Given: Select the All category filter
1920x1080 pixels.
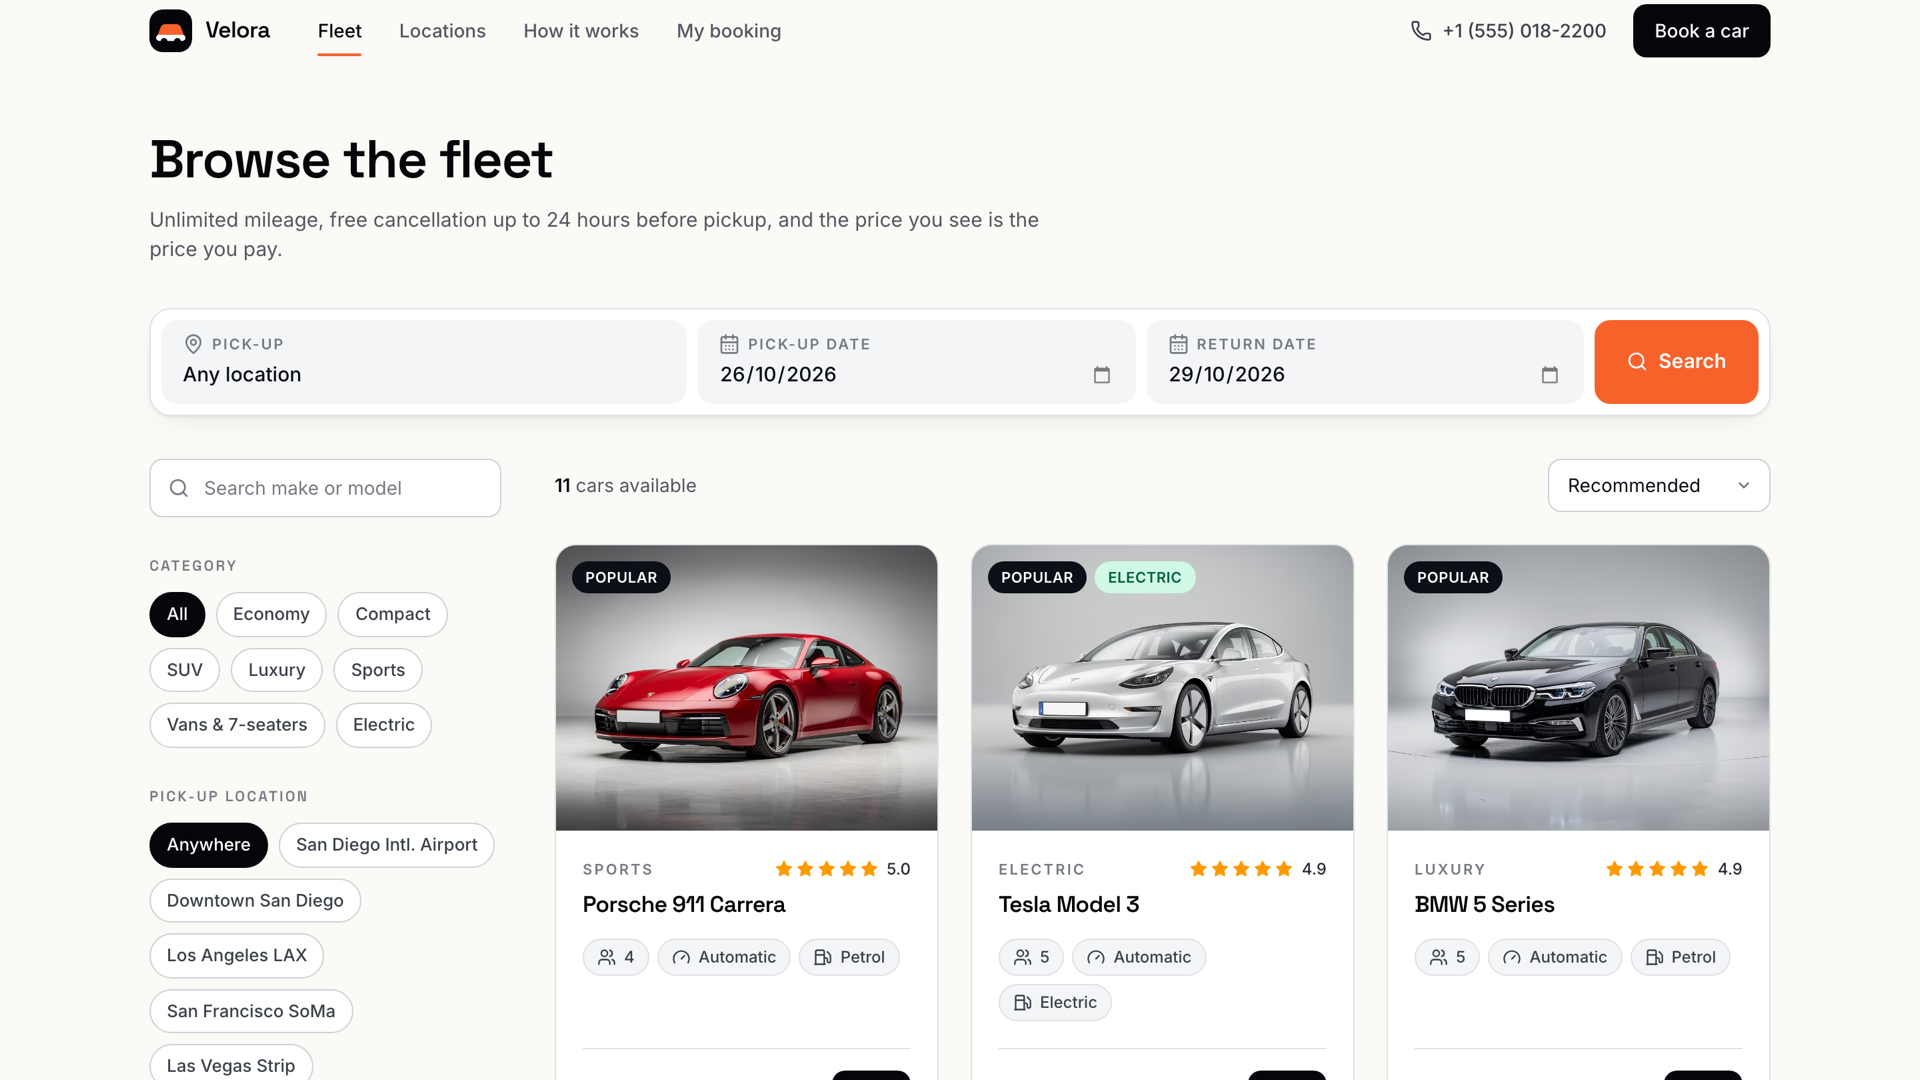Looking at the screenshot, I should (177, 614).
